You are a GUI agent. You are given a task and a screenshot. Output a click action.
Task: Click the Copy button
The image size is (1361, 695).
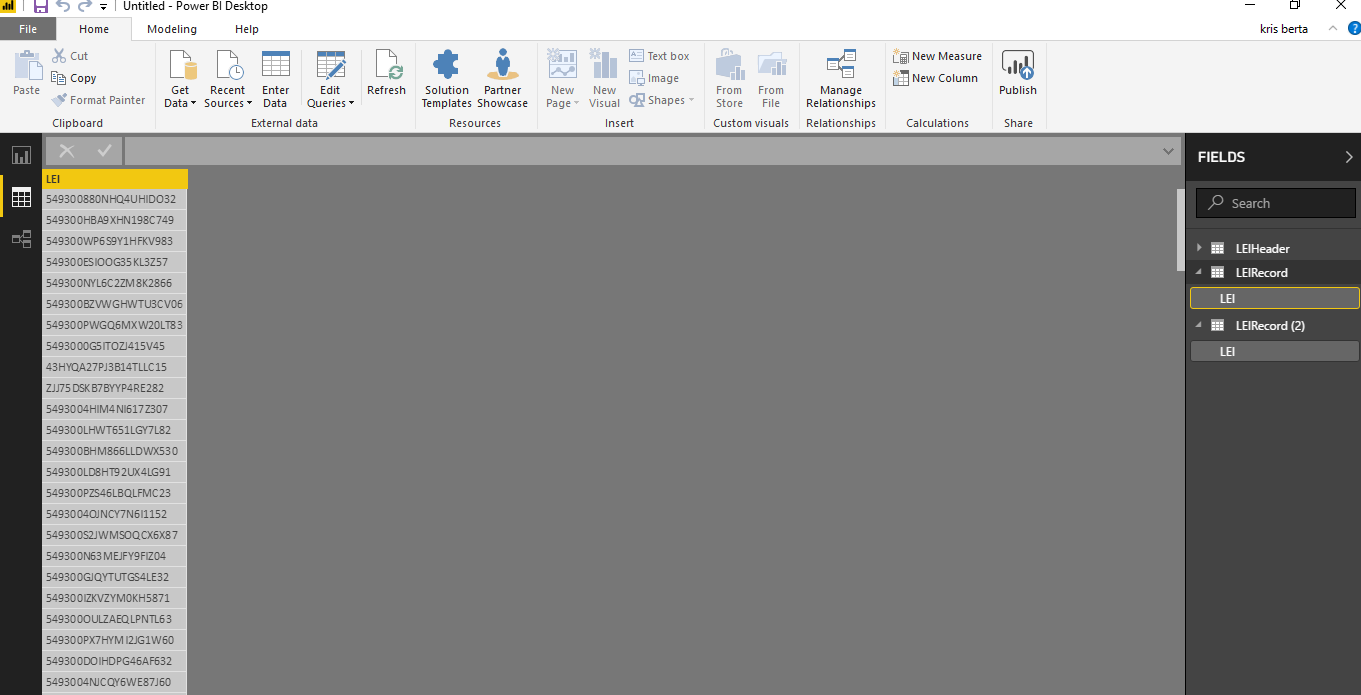pyautogui.click(x=74, y=78)
